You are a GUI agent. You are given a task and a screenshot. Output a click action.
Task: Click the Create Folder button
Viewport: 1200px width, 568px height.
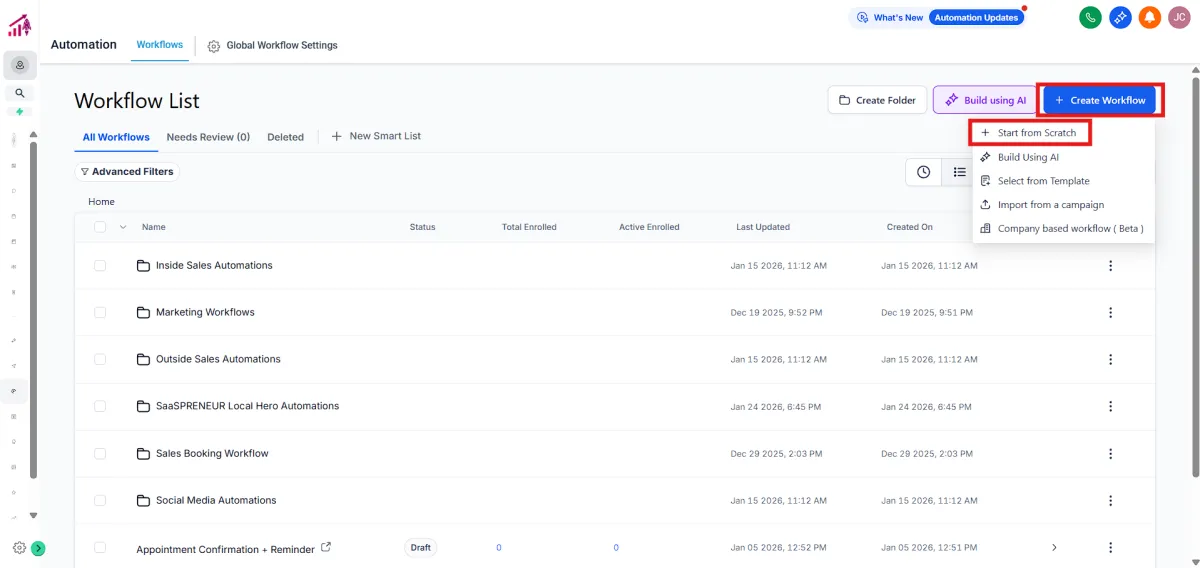point(876,100)
